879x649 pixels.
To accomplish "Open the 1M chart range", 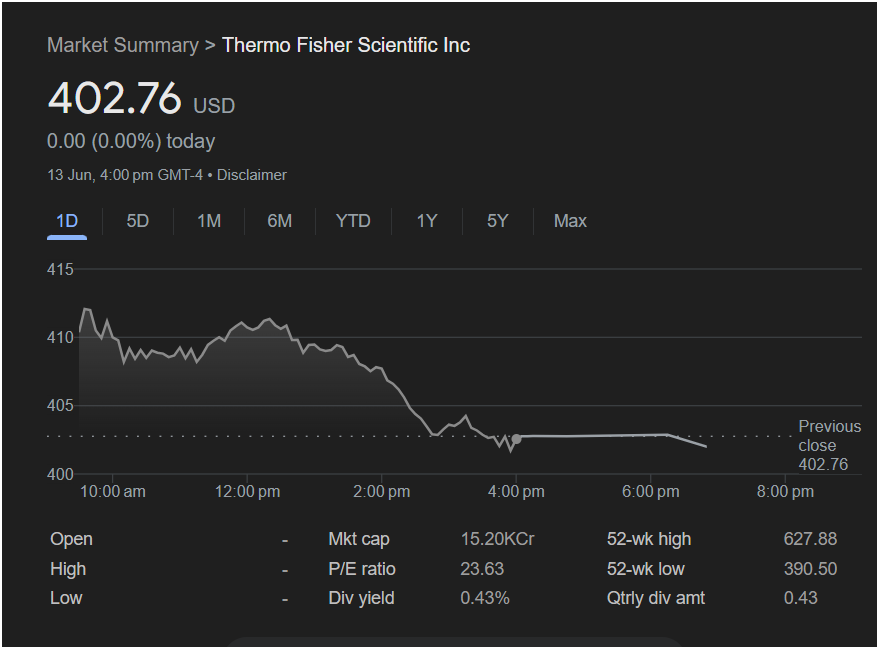I will pos(209,221).
